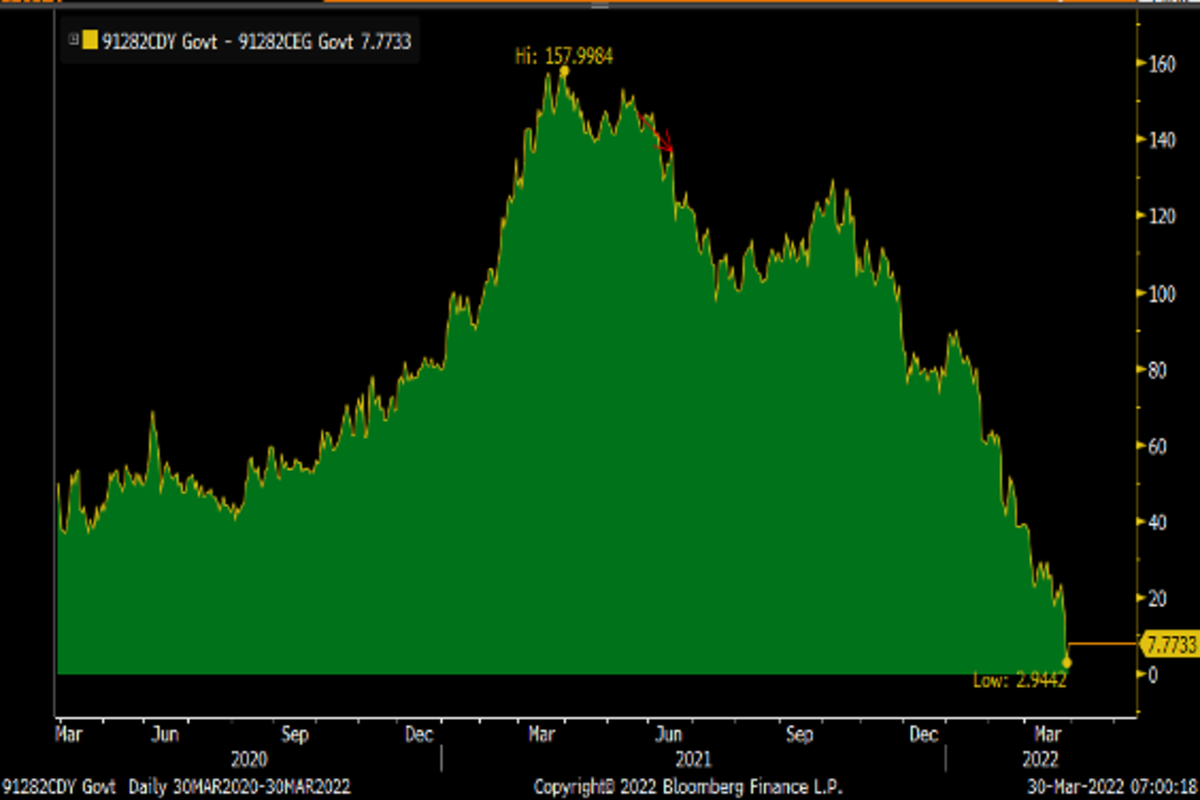
Task: Select the 91282CDY Govt - 91282CEG Govt legend label
Action: pos(255,41)
